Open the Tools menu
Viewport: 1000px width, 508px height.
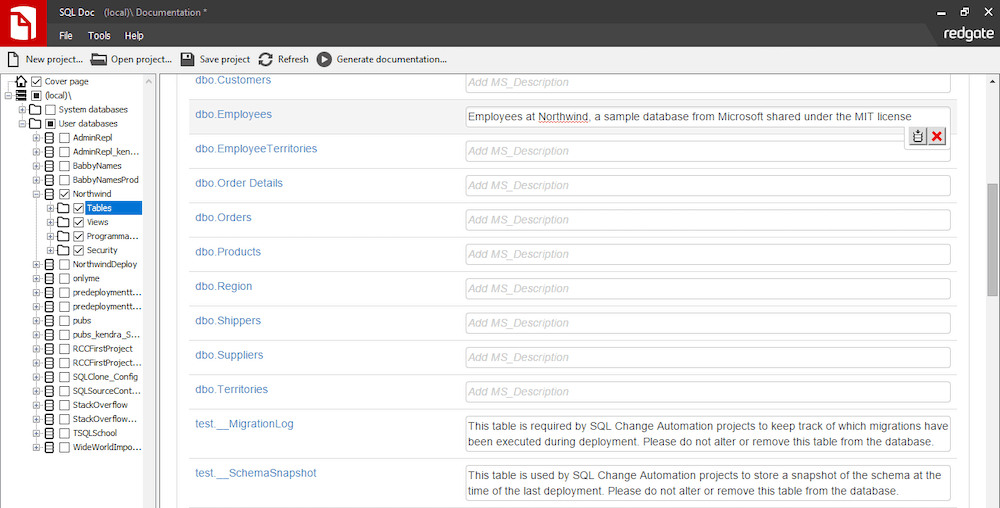point(99,36)
